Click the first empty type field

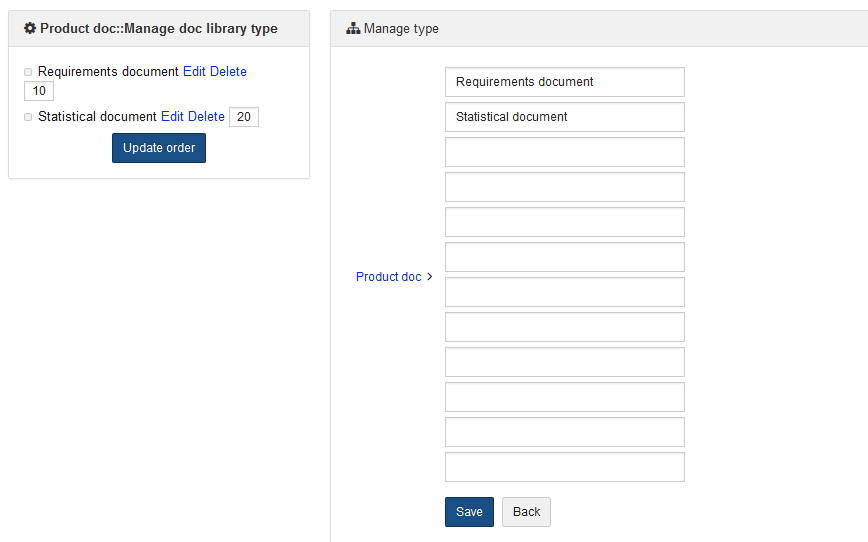click(x=564, y=152)
